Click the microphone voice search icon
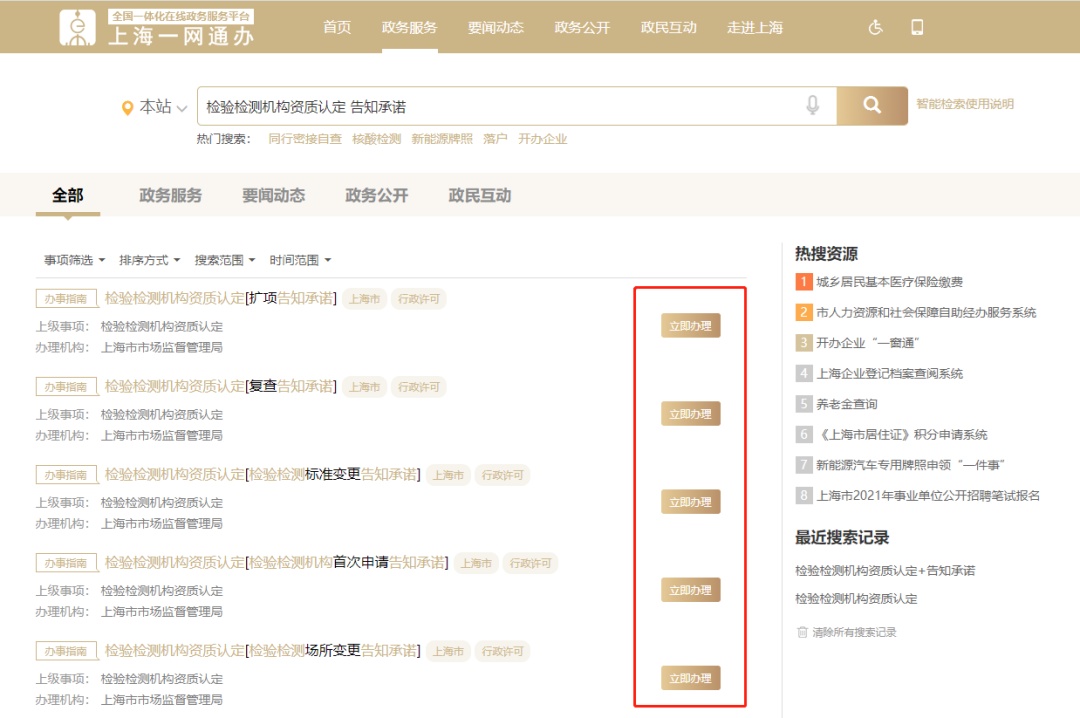This screenshot has width=1080, height=718. point(813,106)
